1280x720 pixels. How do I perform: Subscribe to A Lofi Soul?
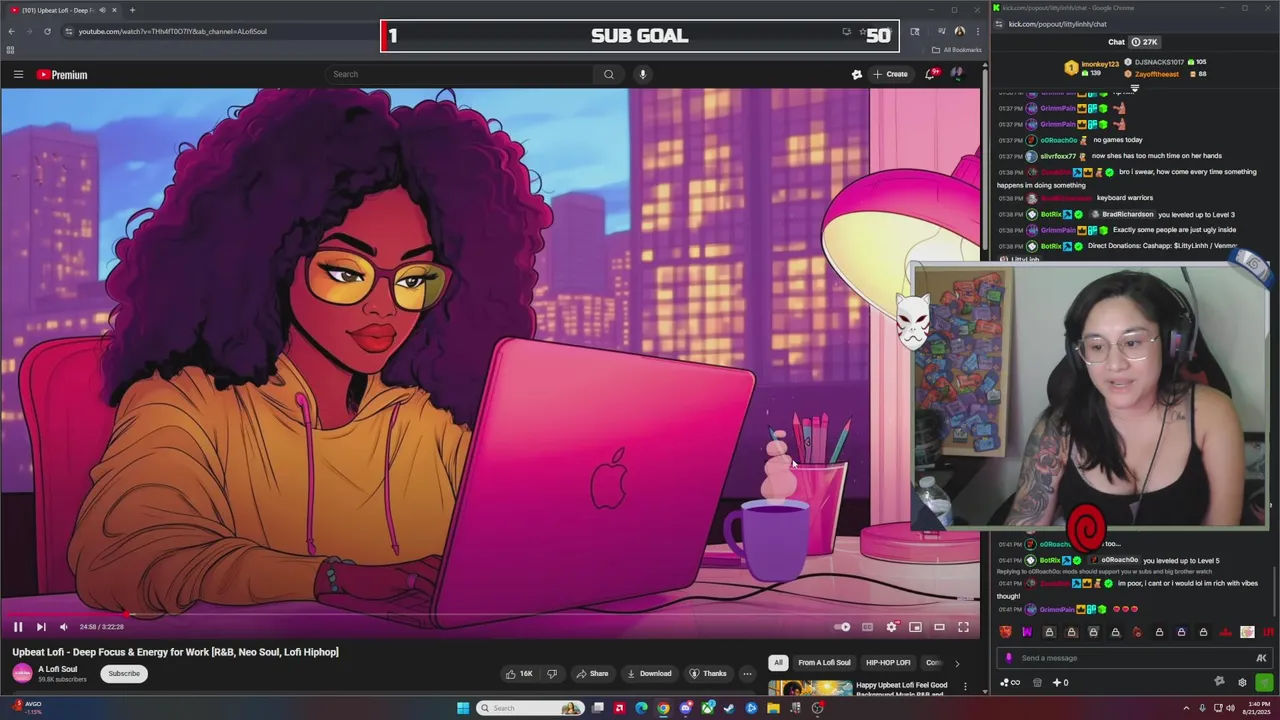point(124,673)
